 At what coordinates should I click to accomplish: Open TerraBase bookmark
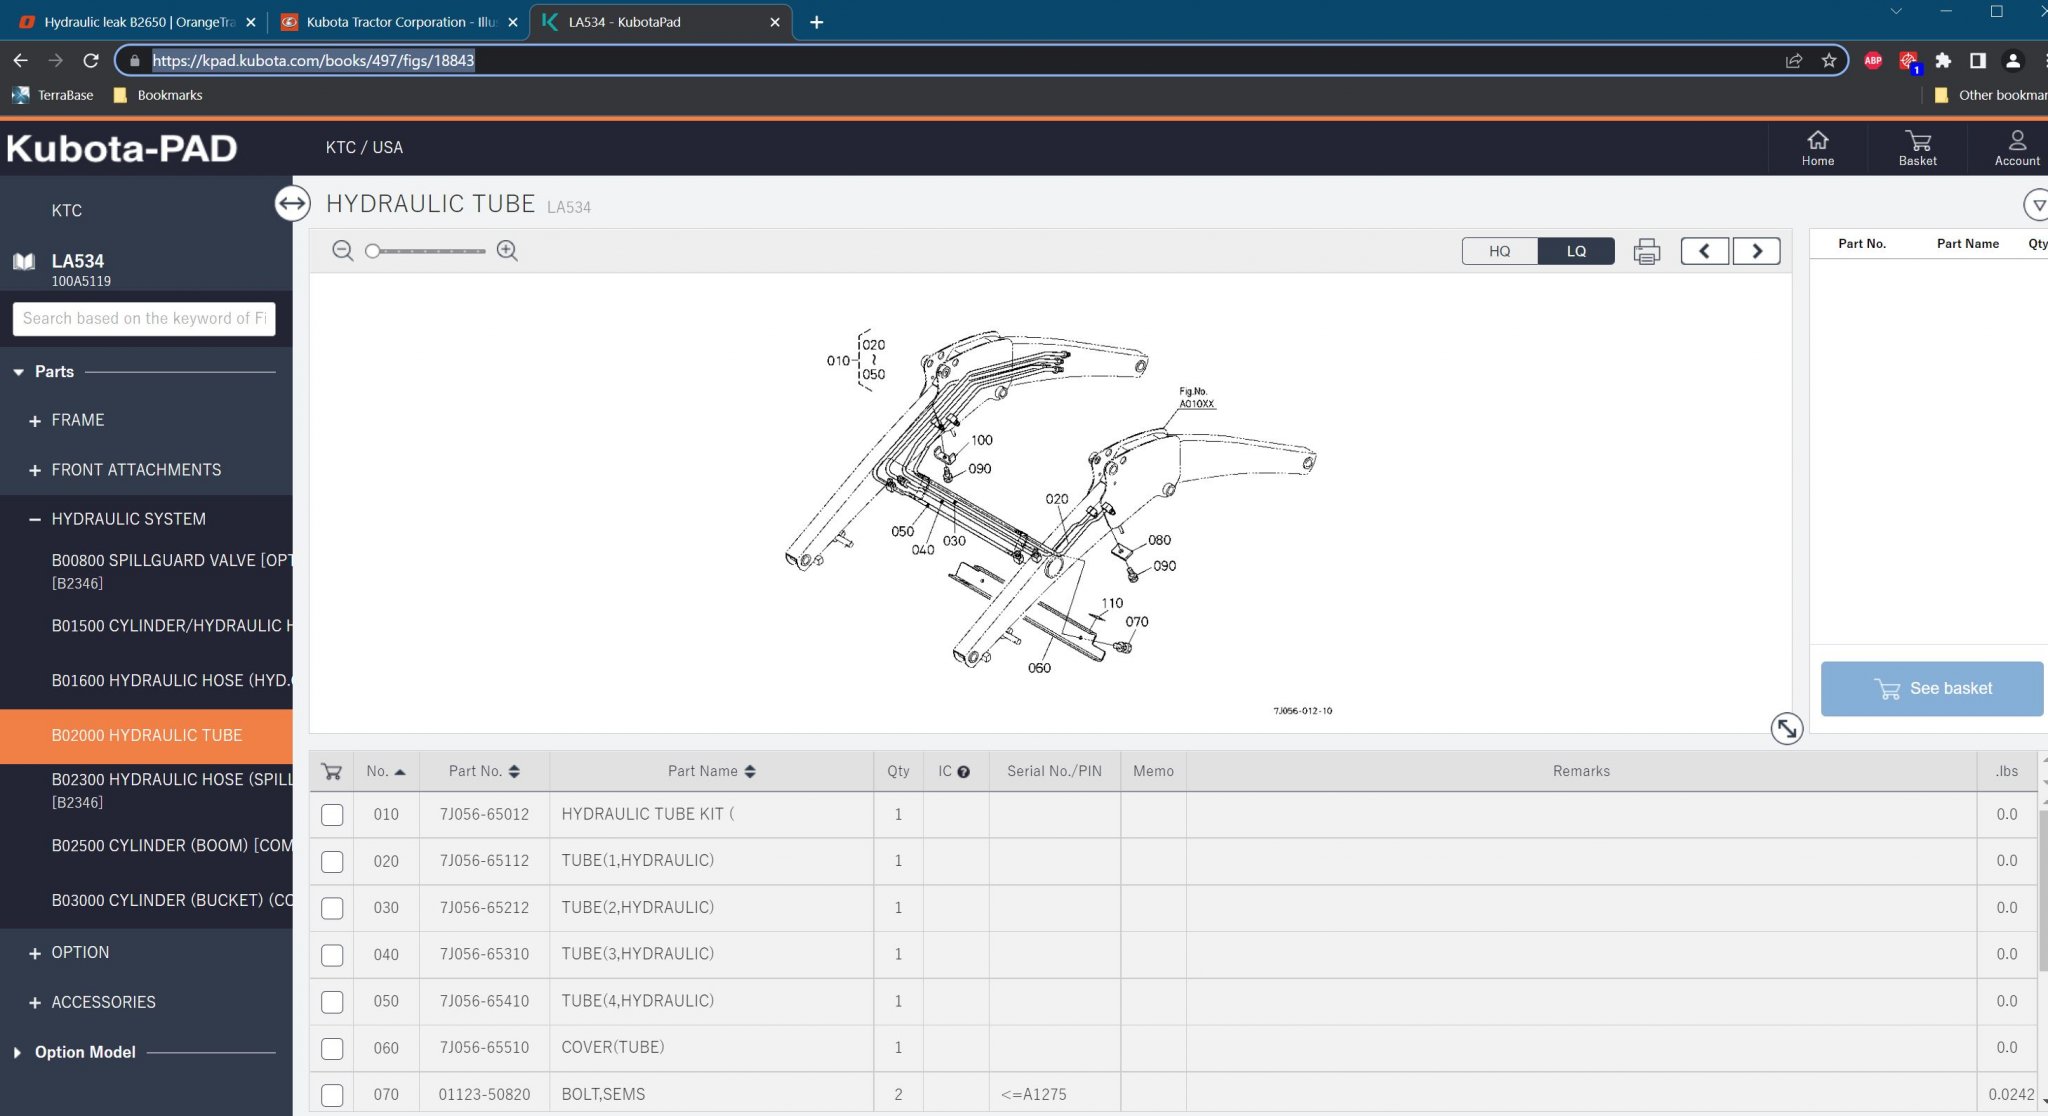[53, 95]
